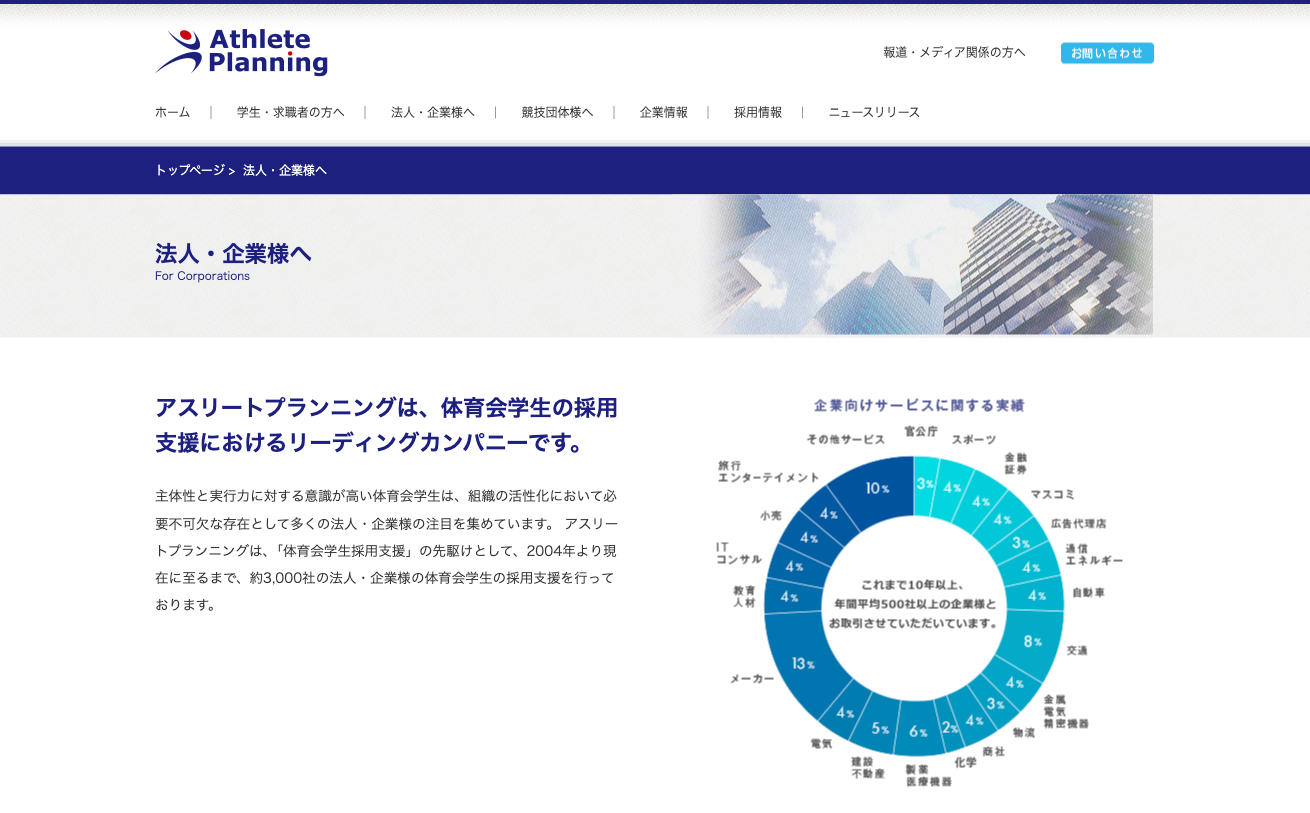Open 企業情報 in the navigation
Viewport: 1310px width, 813px height.
click(x=664, y=112)
